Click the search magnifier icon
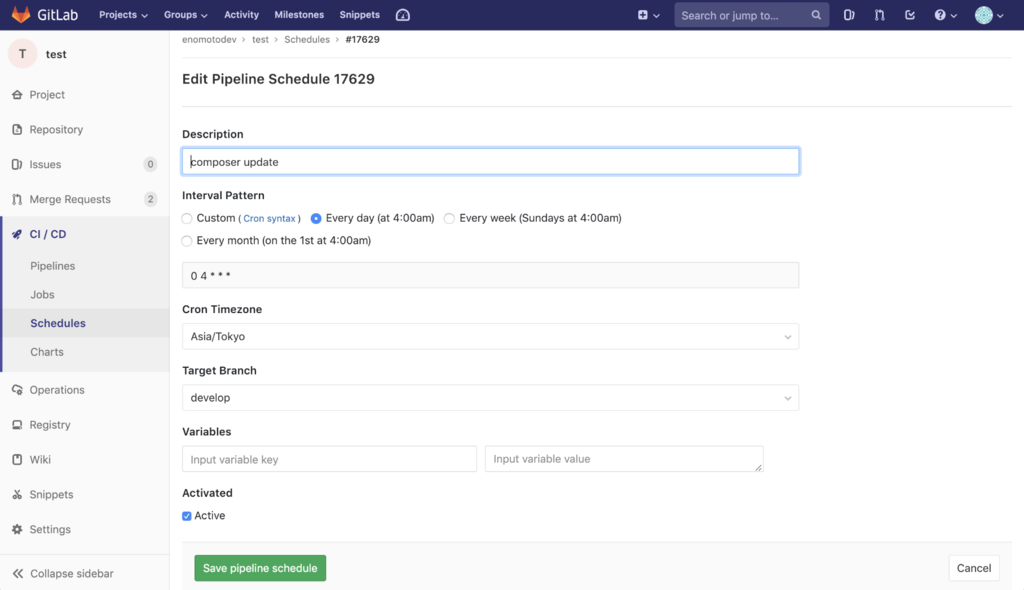The width and height of the screenshot is (1024, 590). coord(816,15)
